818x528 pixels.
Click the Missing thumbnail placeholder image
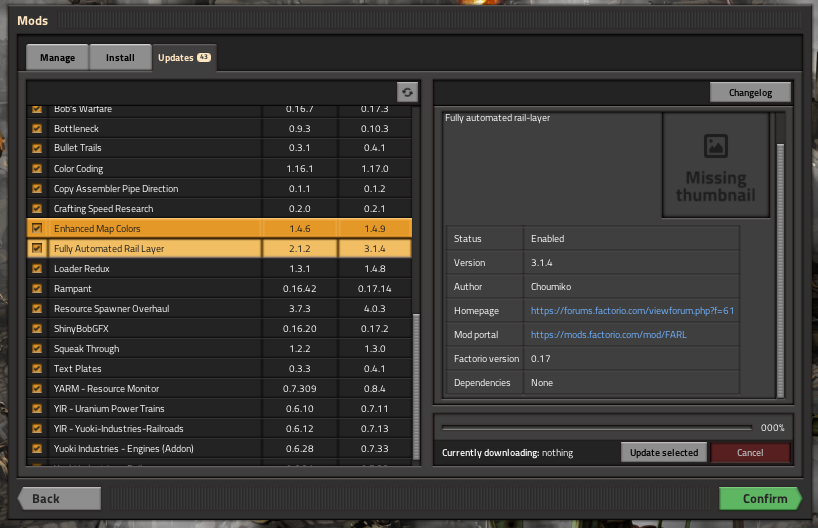[715, 165]
